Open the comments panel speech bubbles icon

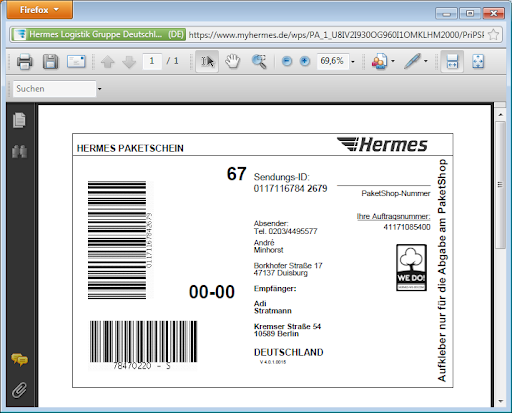[x=20, y=360]
